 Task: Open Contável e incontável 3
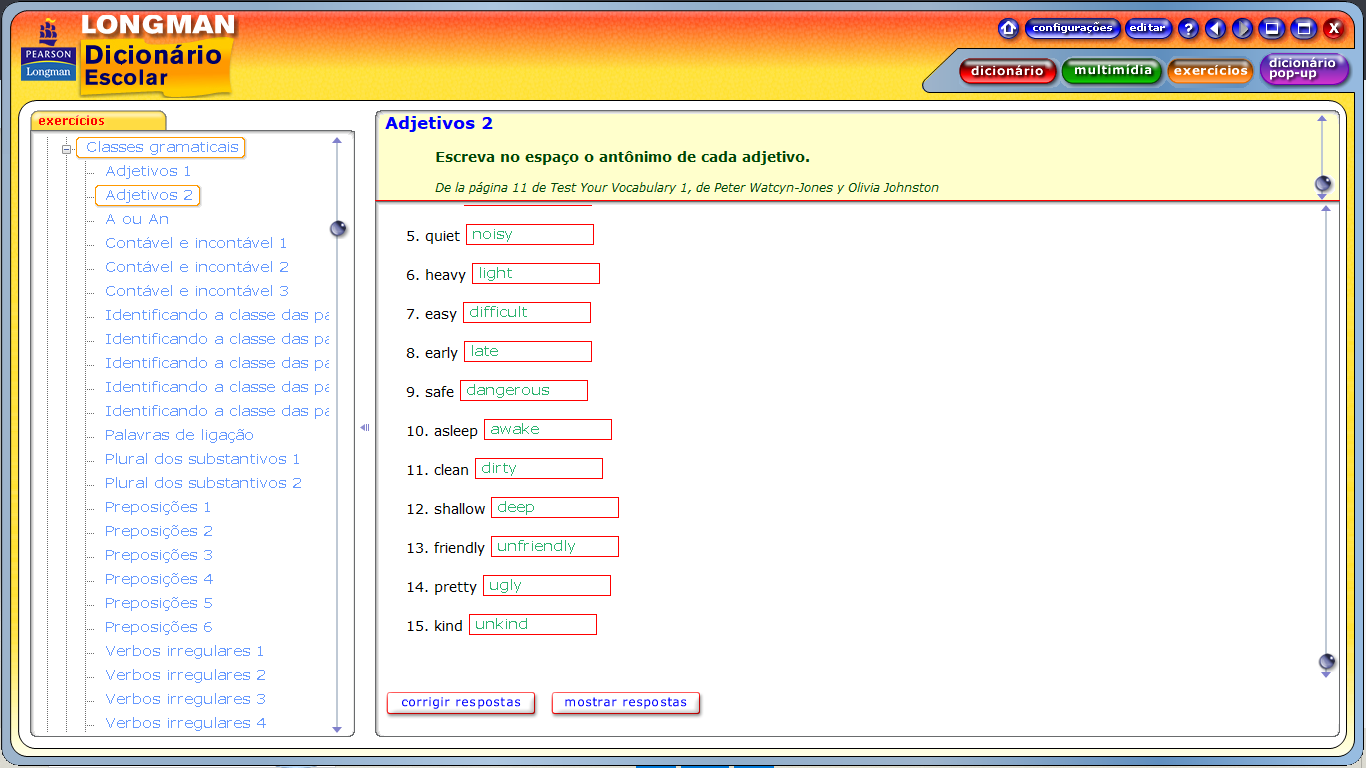pos(197,291)
